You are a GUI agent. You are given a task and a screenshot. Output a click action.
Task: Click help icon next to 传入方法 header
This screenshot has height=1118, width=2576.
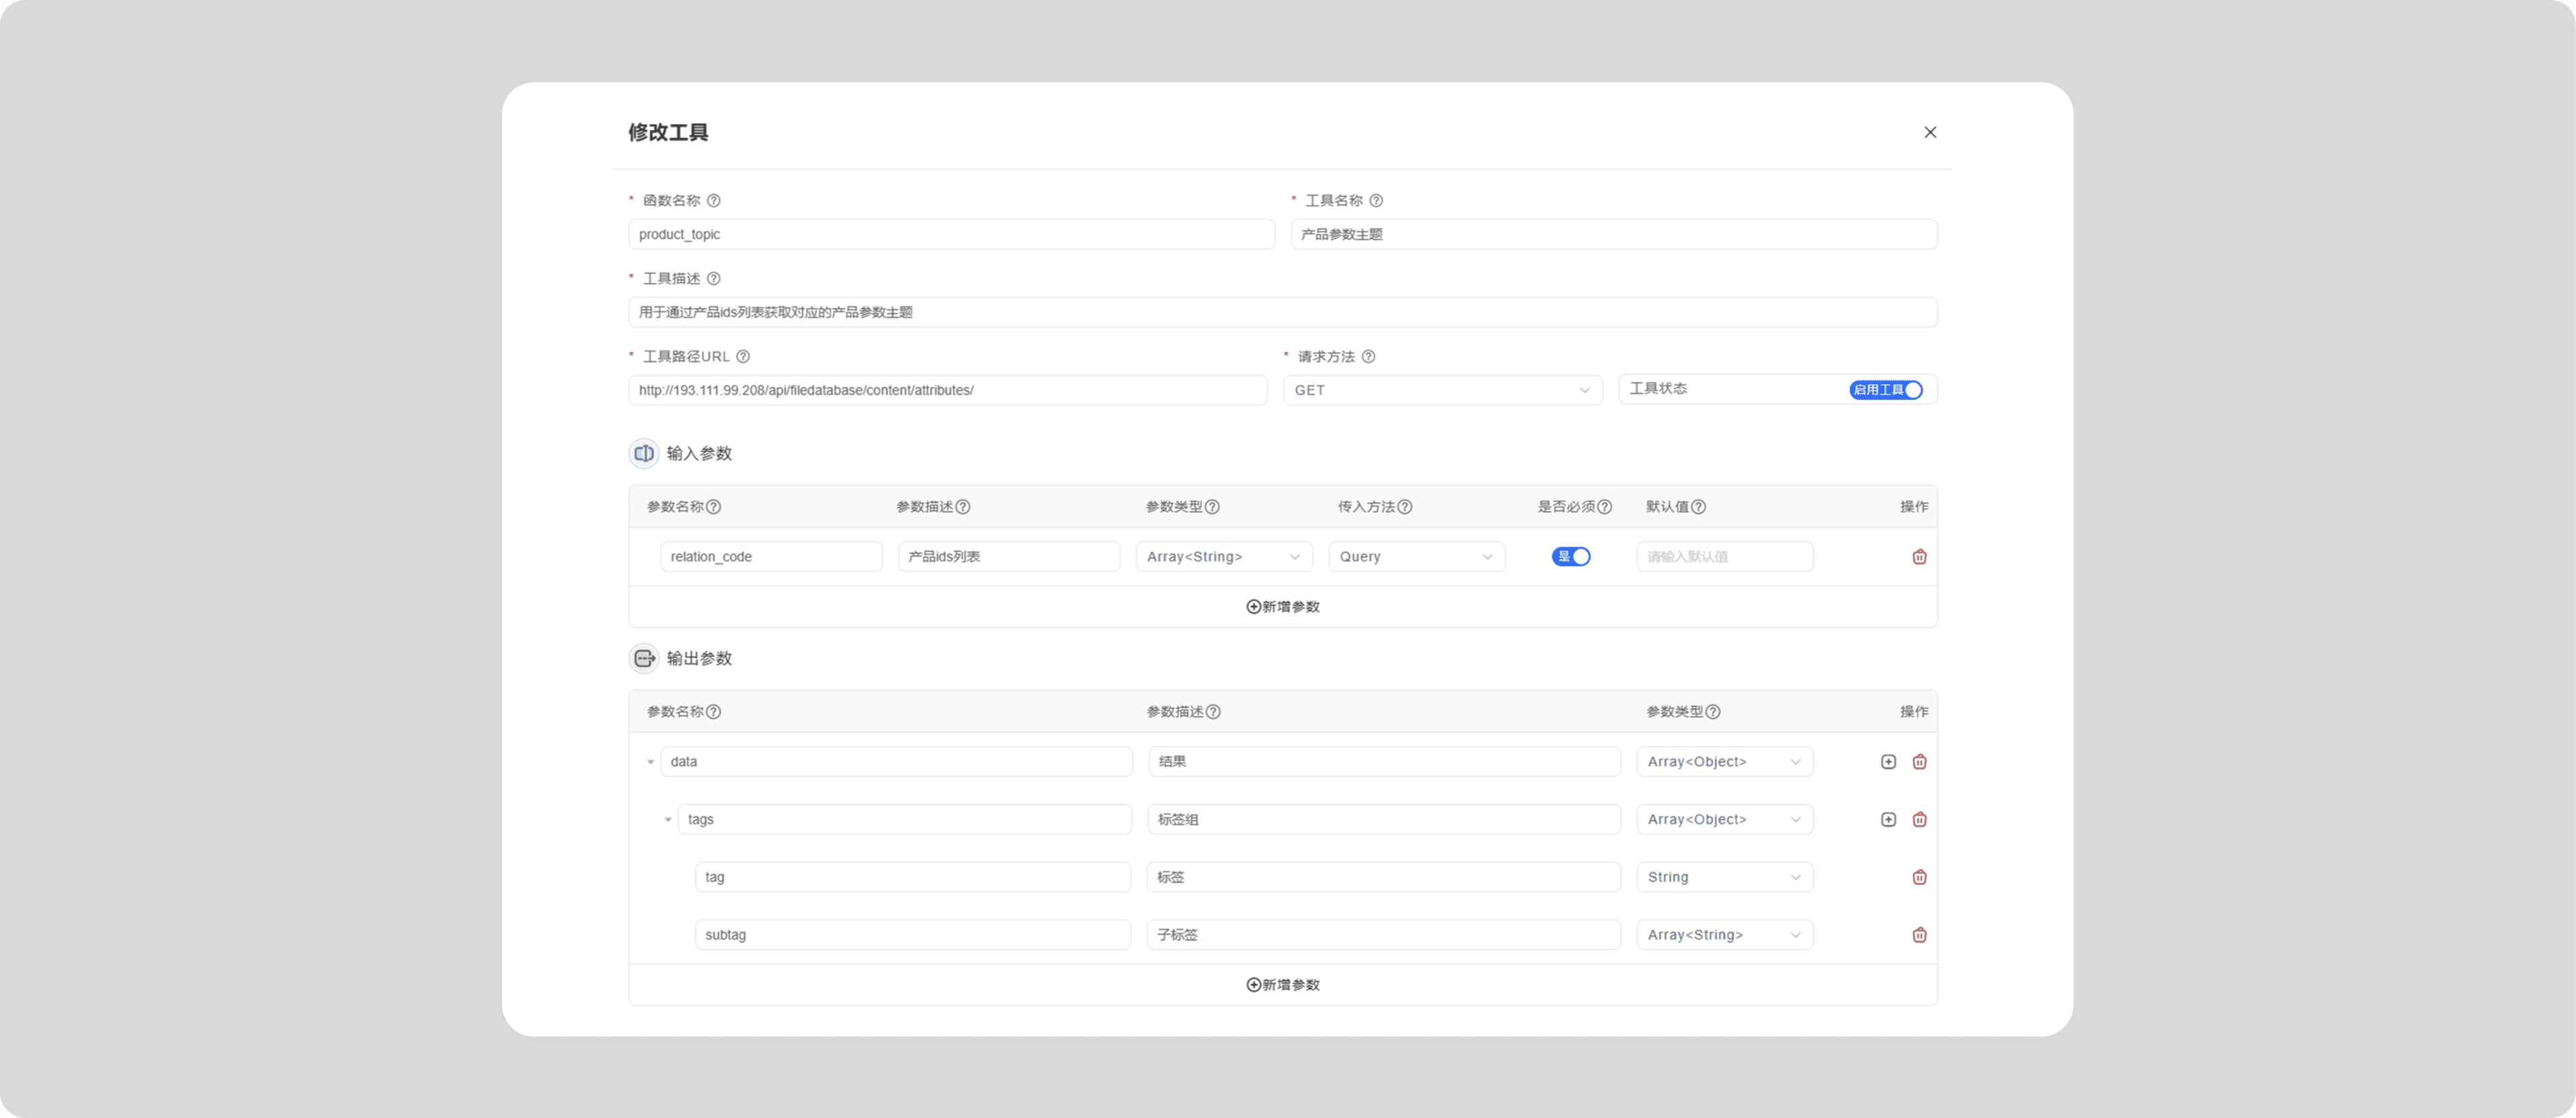pos(1405,507)
